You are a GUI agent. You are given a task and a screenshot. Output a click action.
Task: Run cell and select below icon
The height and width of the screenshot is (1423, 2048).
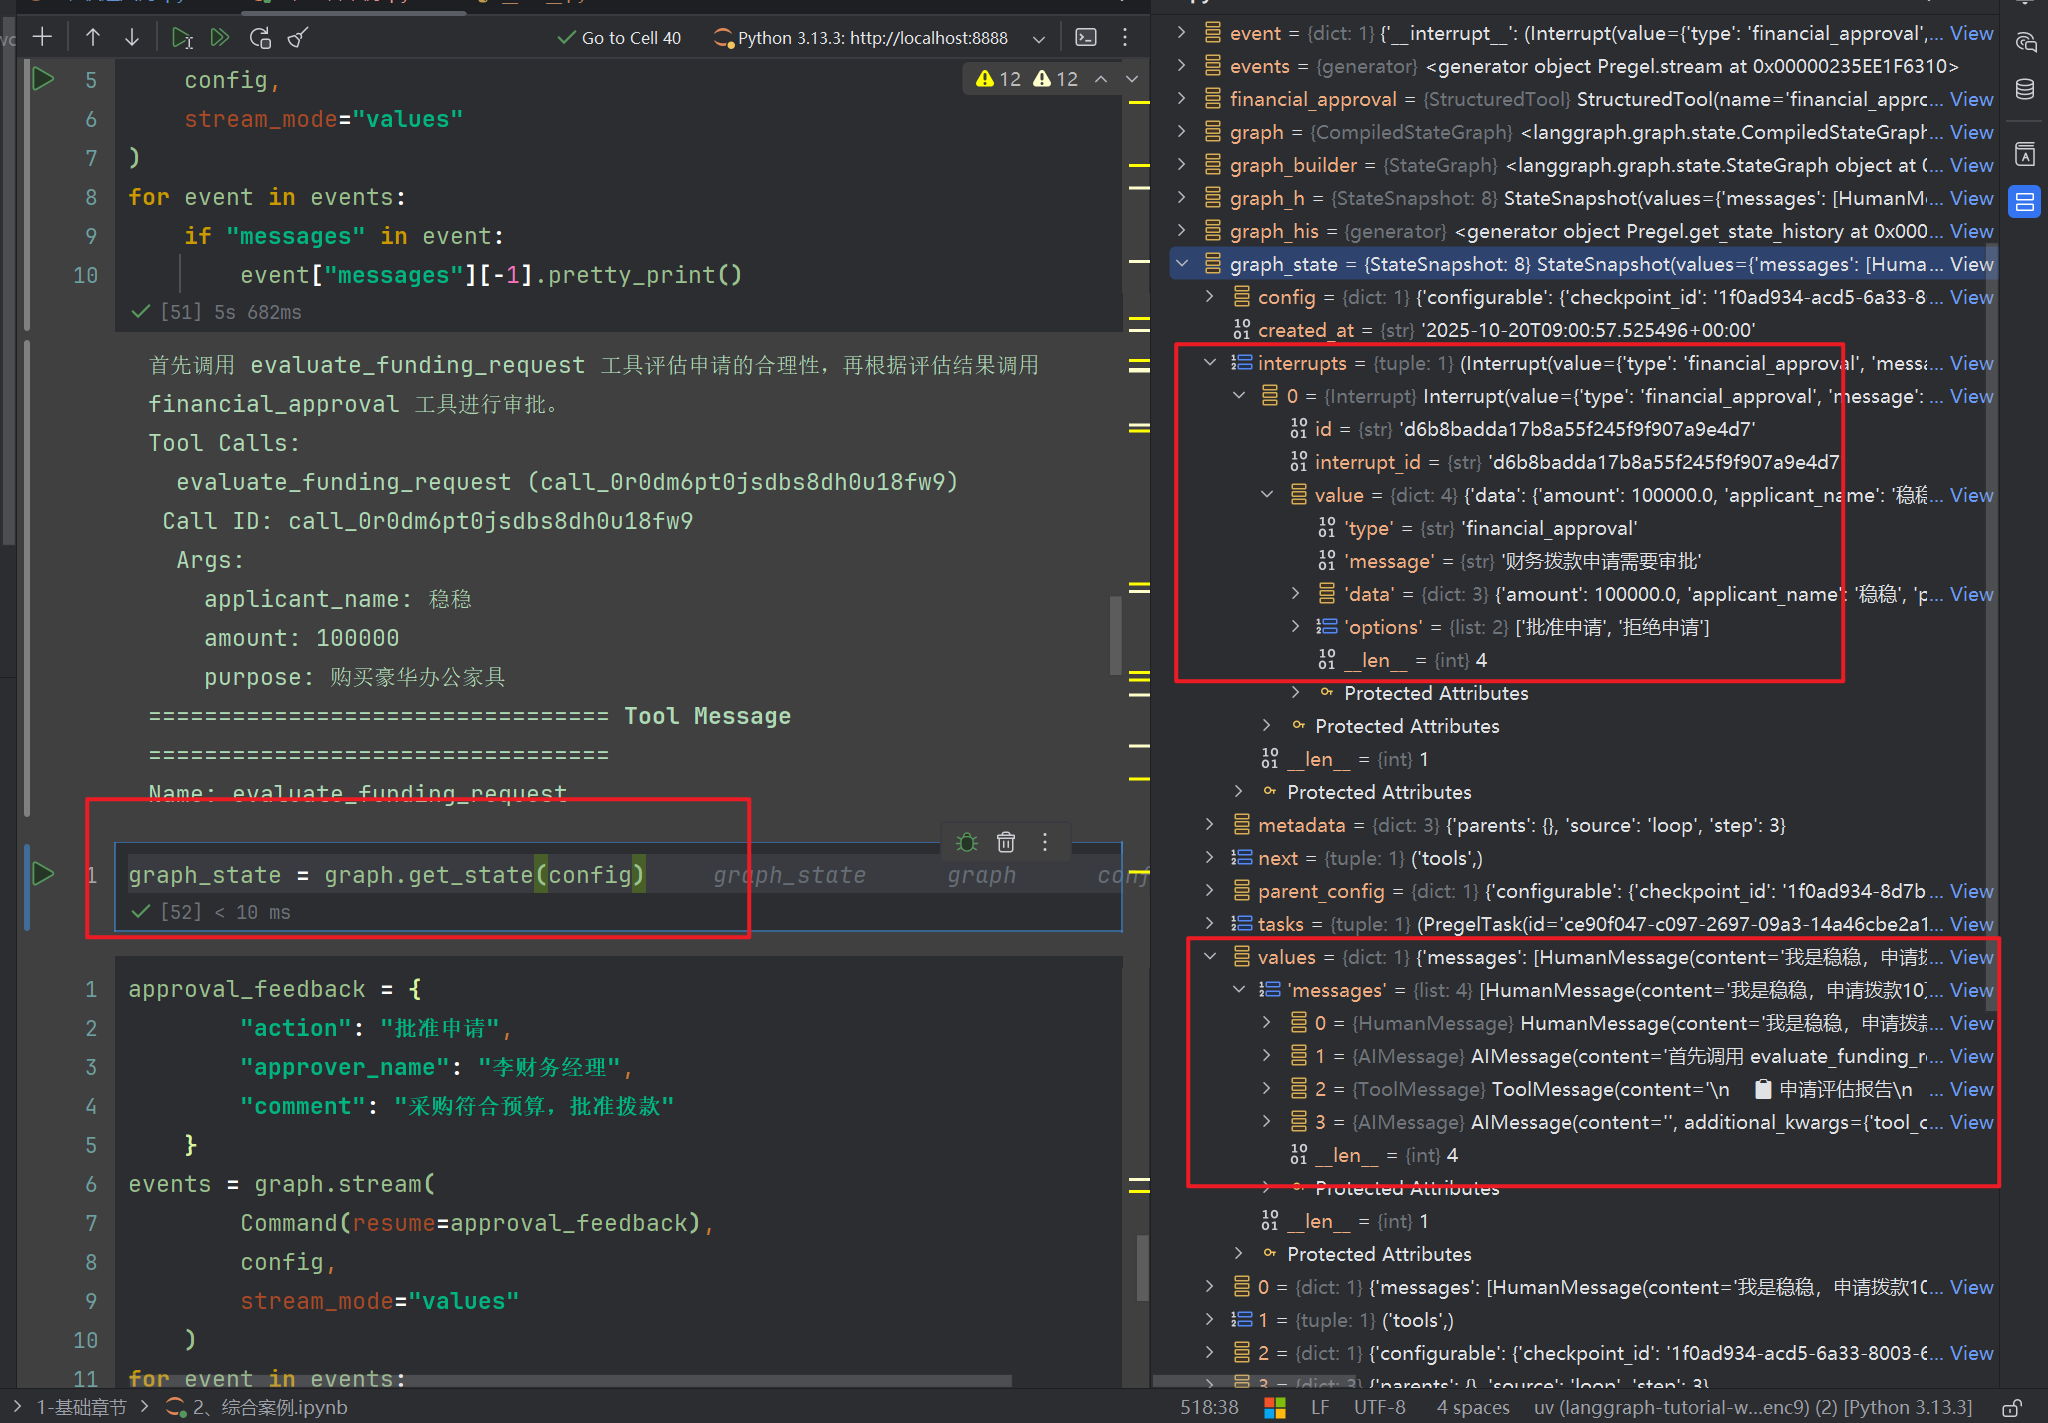coord(181,38)
